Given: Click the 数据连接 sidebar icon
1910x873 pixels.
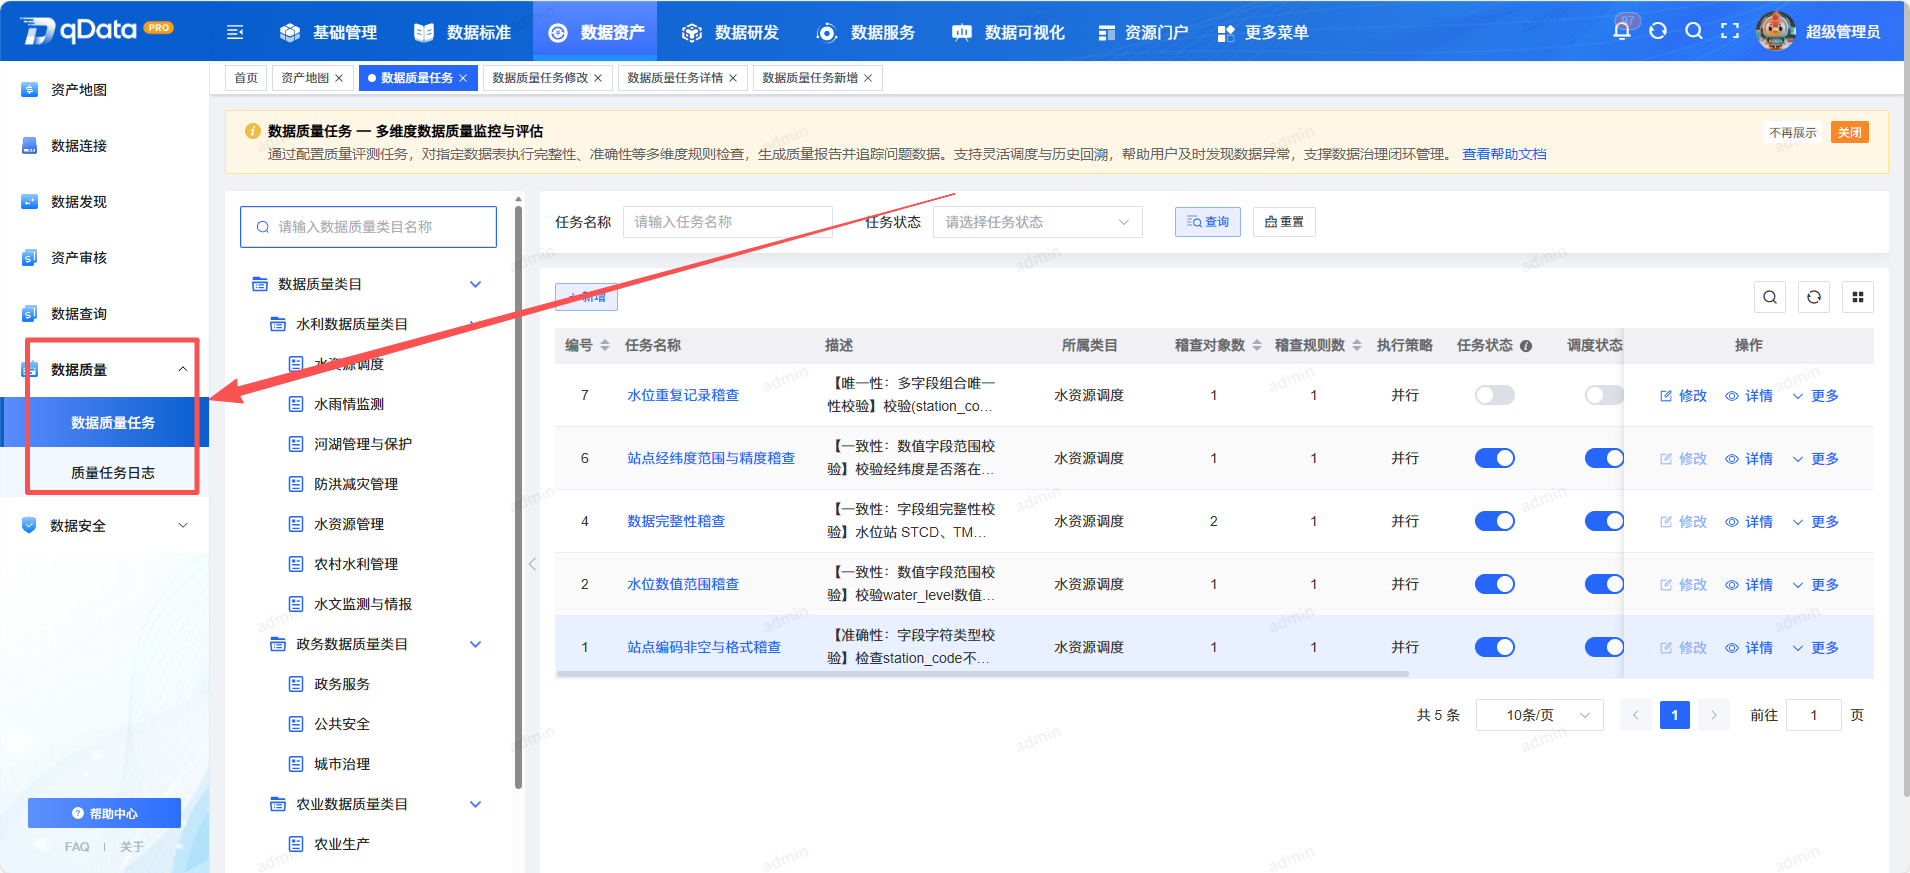Looking at the screenshot, I should coord(30,145).
